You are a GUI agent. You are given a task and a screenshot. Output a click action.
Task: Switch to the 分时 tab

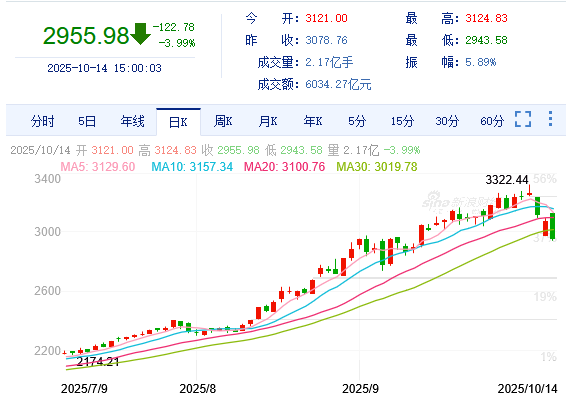(x=42, y=121)
